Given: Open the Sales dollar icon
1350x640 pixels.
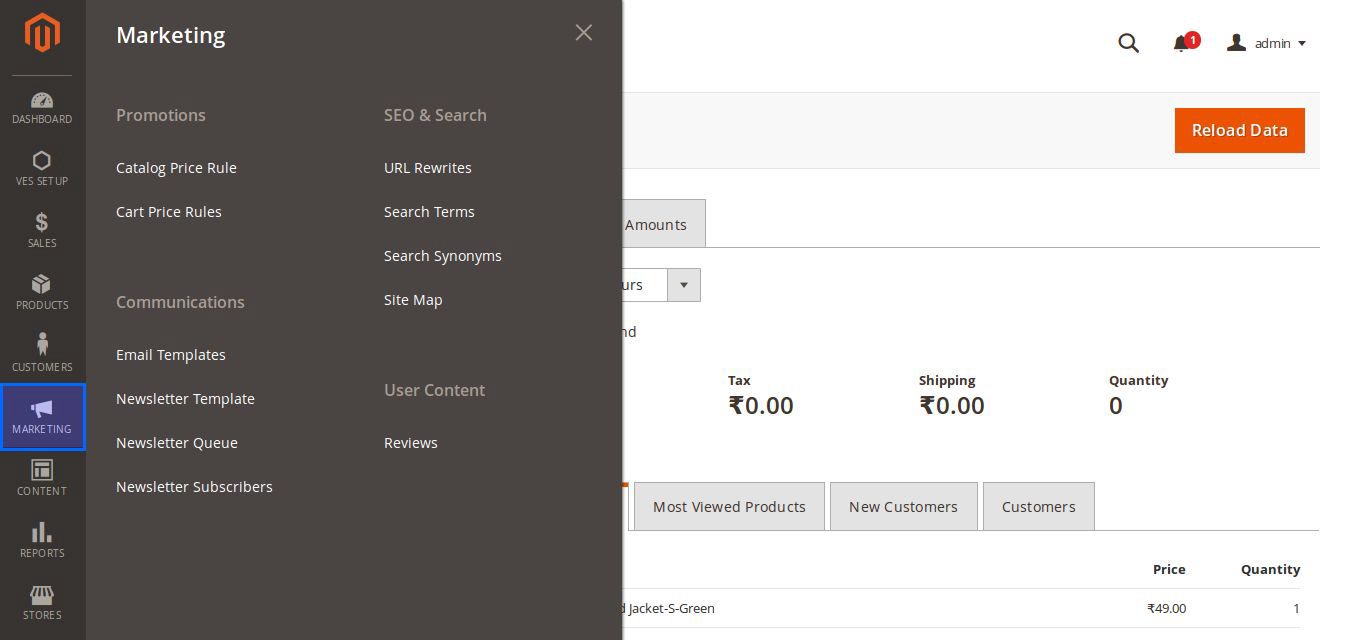Looking at the screenshot, I should point(42,223).
